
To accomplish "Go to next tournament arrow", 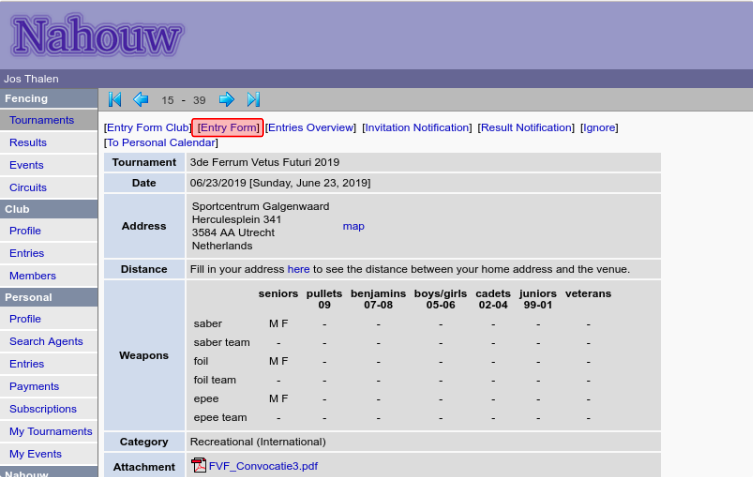I will click(227, 99).
